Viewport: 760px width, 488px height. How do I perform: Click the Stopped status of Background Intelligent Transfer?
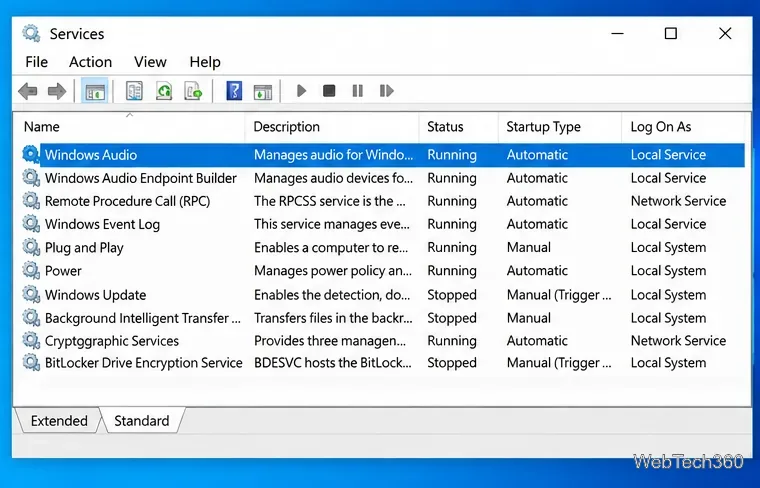452,318
